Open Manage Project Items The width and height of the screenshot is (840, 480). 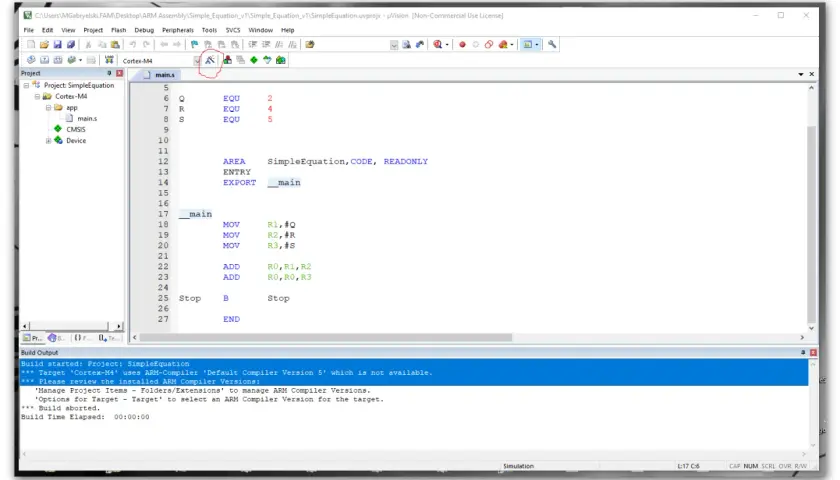coord(228,60)
